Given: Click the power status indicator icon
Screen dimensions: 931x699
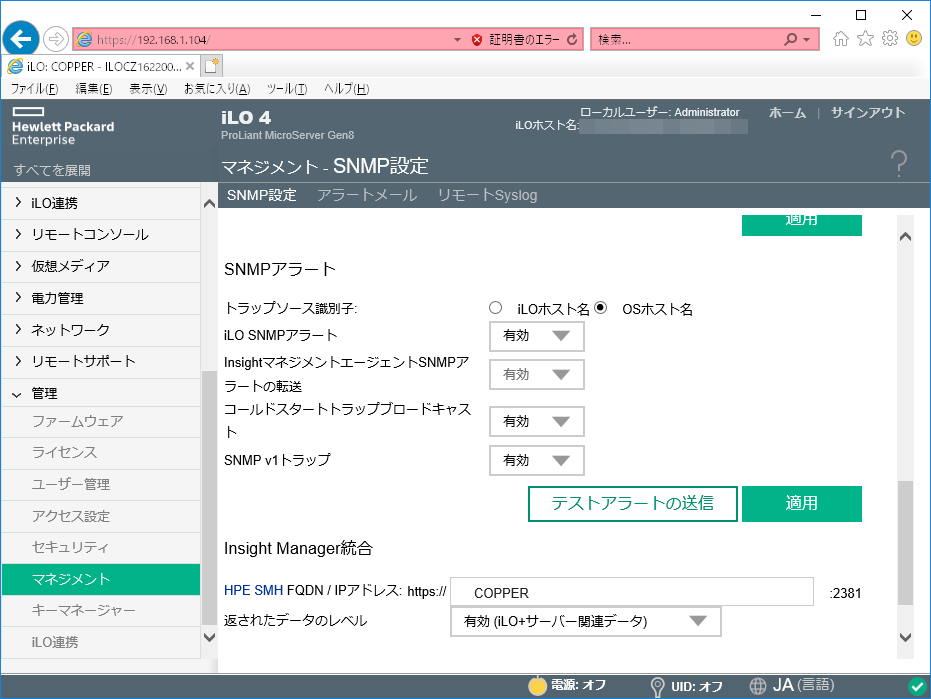Looking at the screenshot, I should [x=537, y=685].
